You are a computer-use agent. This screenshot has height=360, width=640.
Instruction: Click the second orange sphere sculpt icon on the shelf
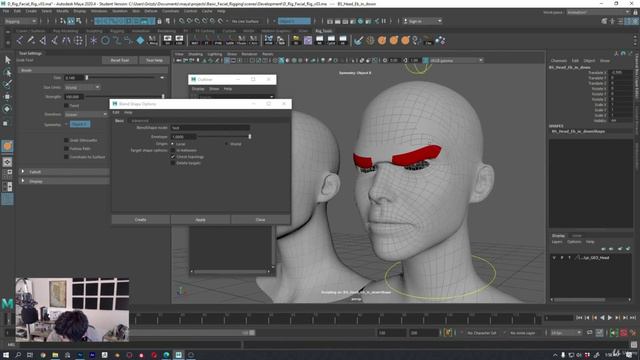[393, 40]
